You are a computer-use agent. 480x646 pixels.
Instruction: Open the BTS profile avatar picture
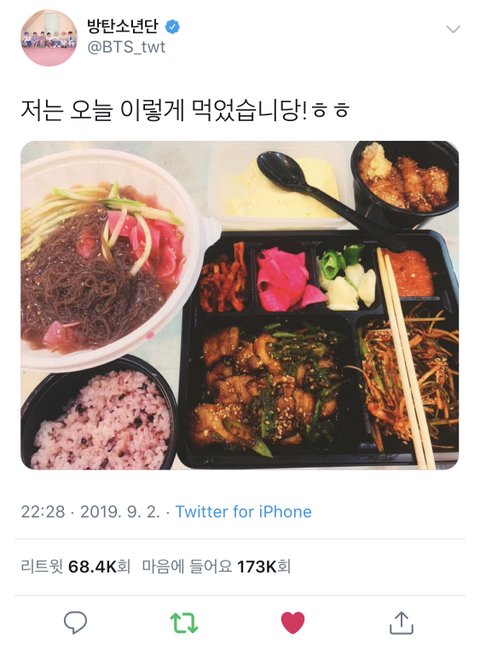(49, 38)
